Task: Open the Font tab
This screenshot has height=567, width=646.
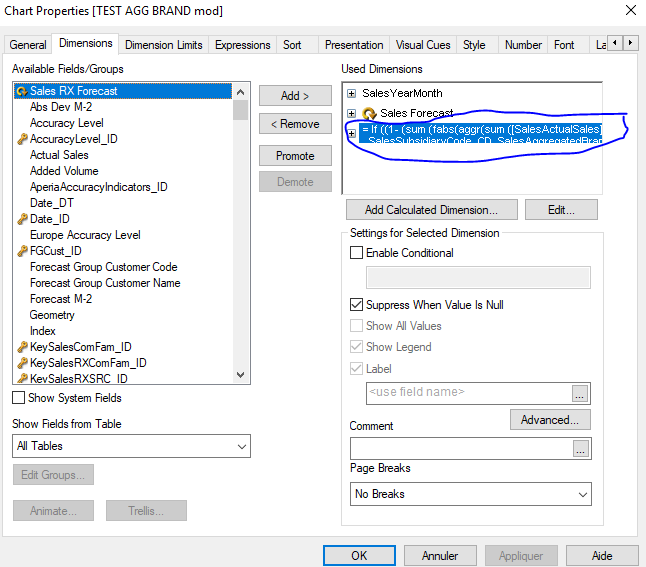Action: pyautogui.click(x=564, y=45)
